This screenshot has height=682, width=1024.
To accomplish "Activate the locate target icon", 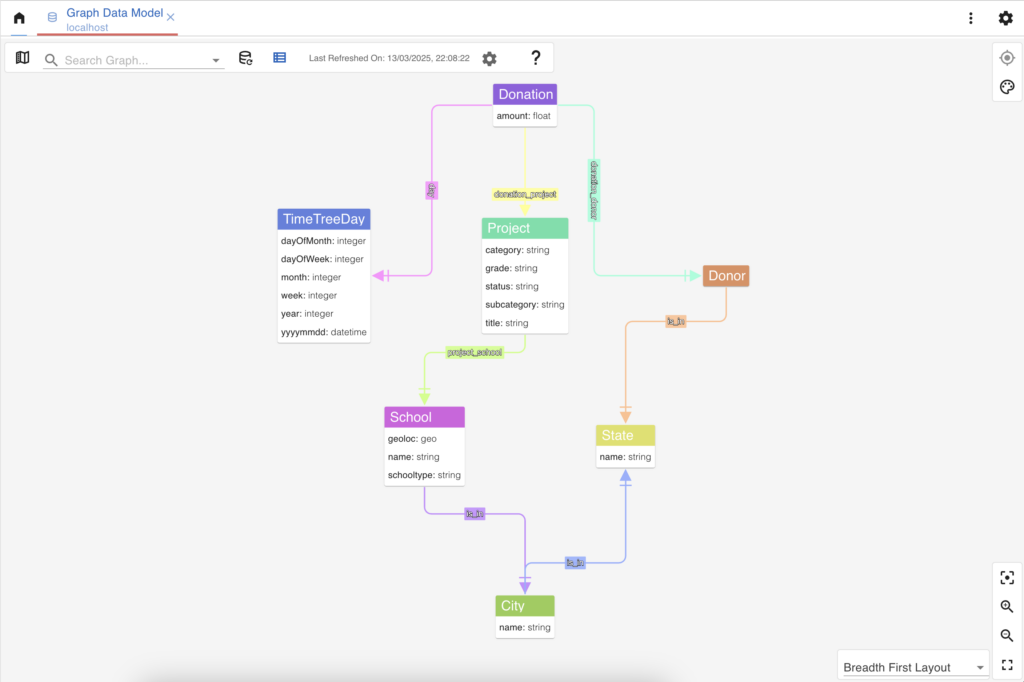I will [1007, 57].
